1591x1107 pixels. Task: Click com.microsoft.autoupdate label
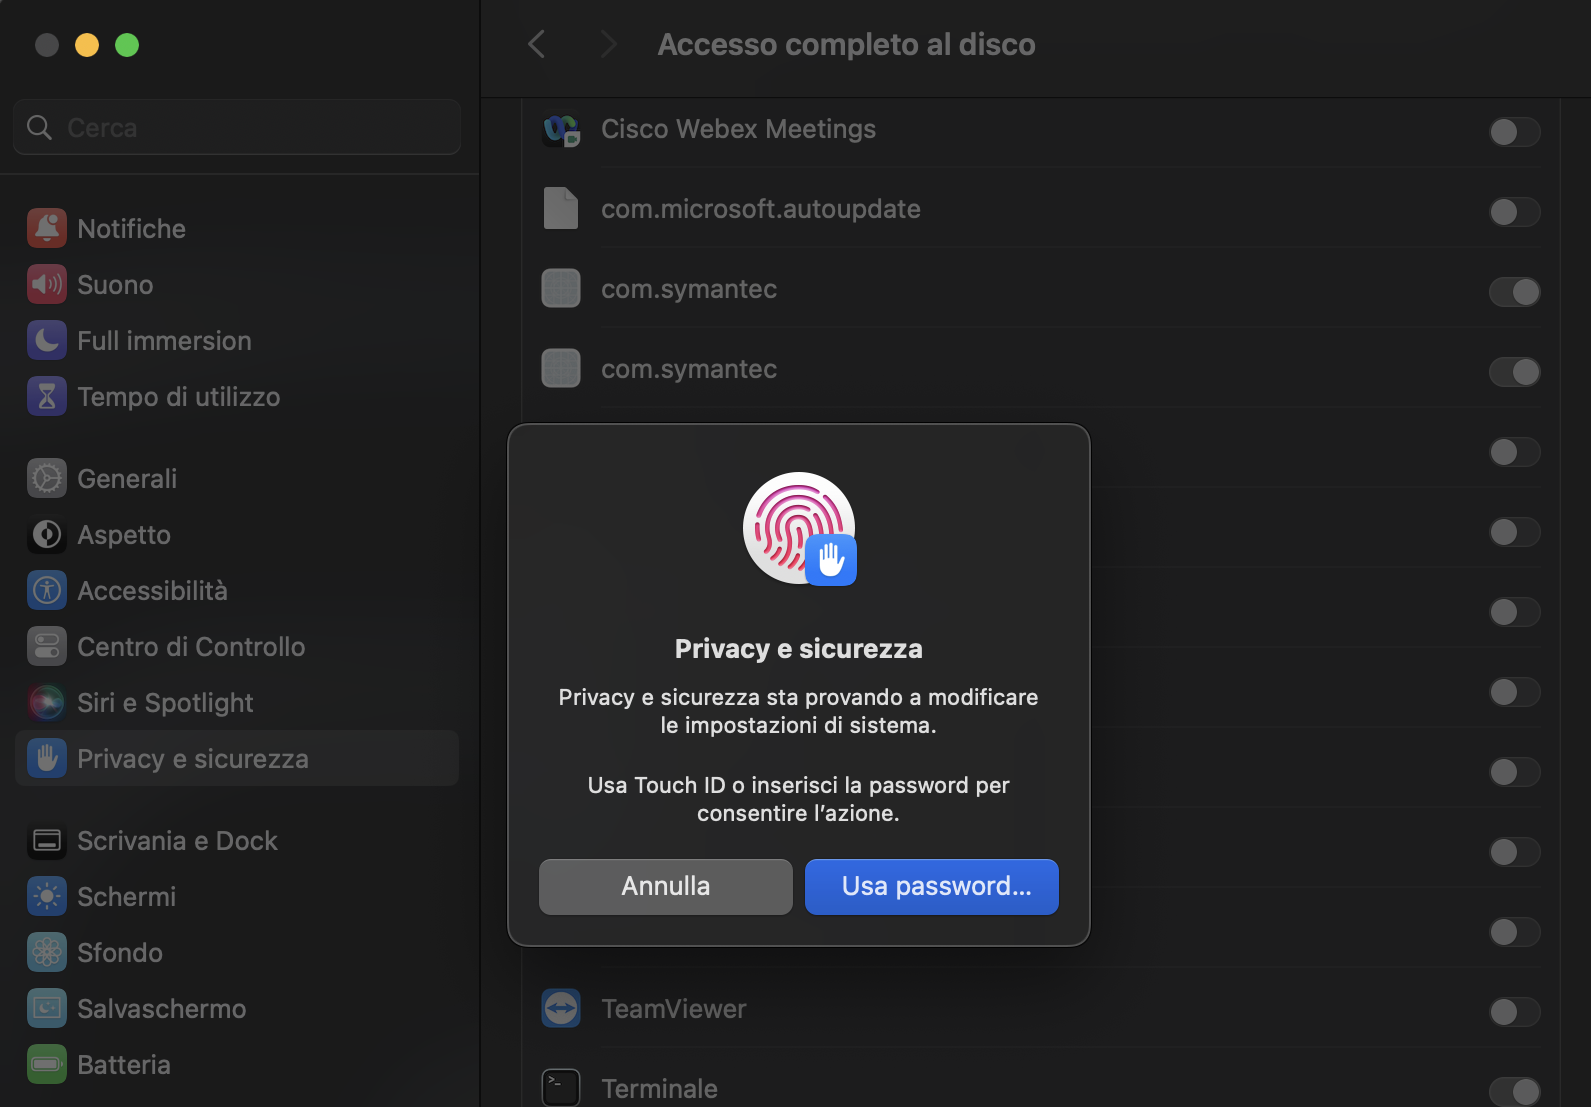[761, 209]
